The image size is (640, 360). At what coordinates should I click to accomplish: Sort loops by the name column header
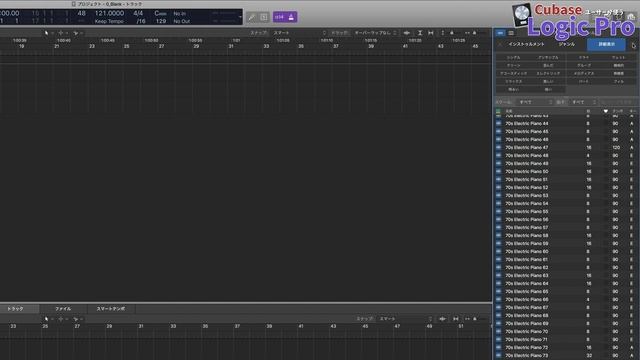[509, 111]
